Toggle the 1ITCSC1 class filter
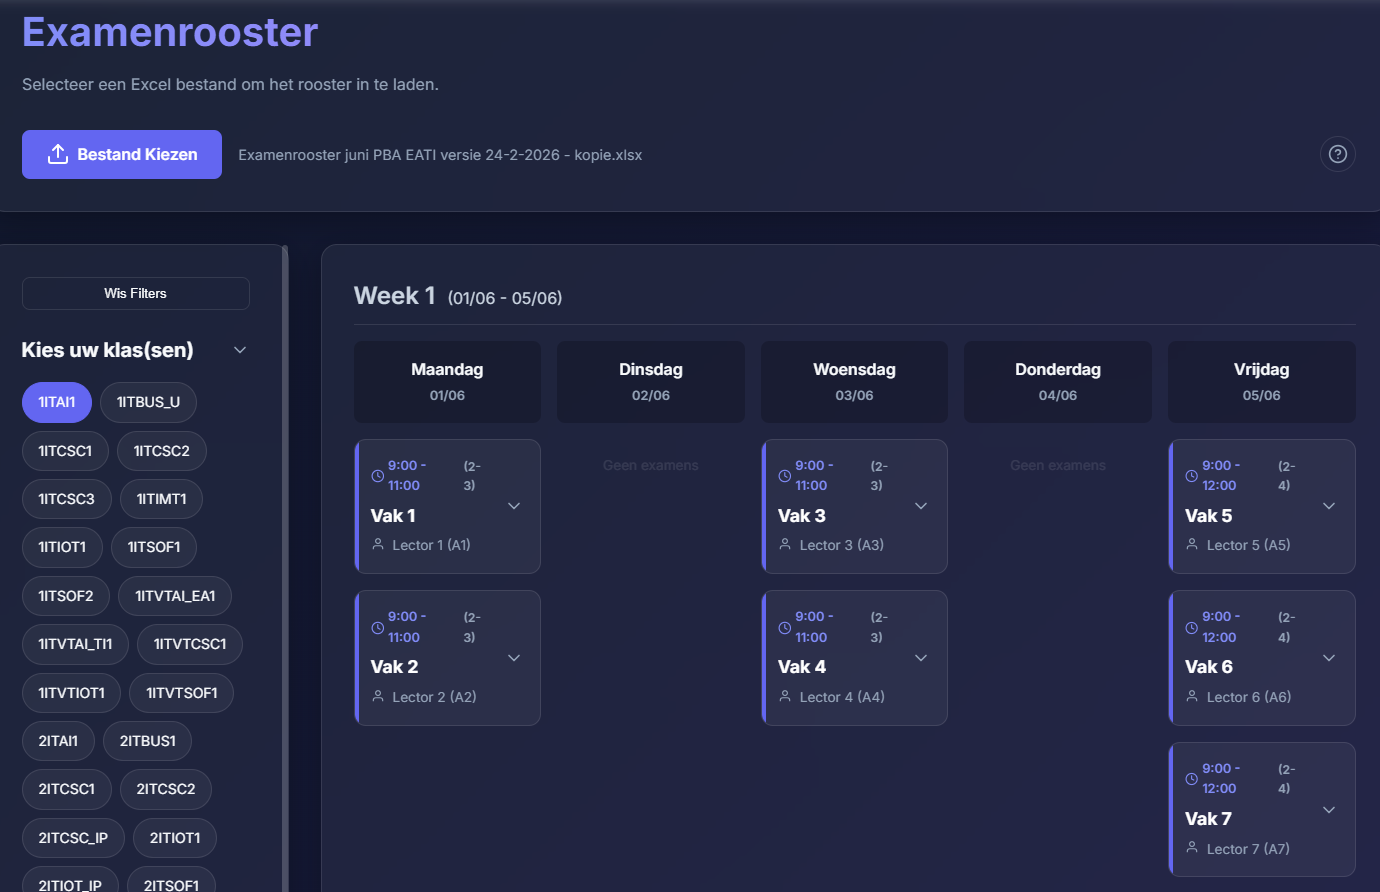The width and height of the screenshot is (1380, 892). [x=65, y=451]
